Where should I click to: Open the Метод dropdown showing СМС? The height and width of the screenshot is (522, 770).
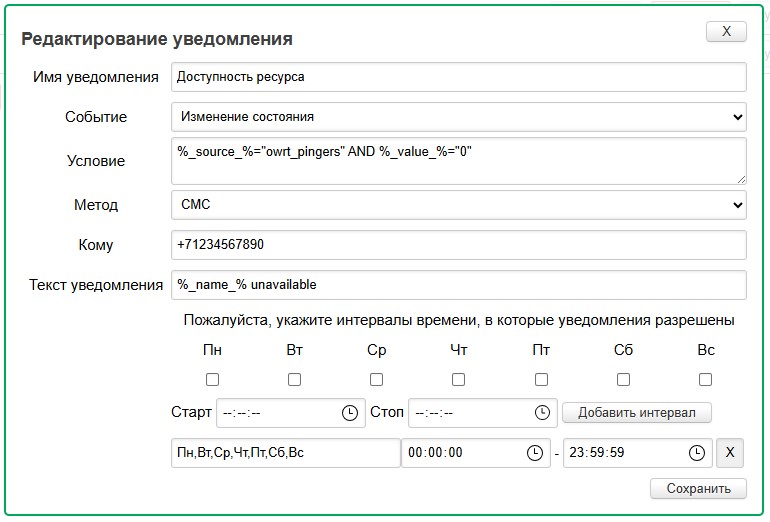pyautogui.click(x=458, y=205)
